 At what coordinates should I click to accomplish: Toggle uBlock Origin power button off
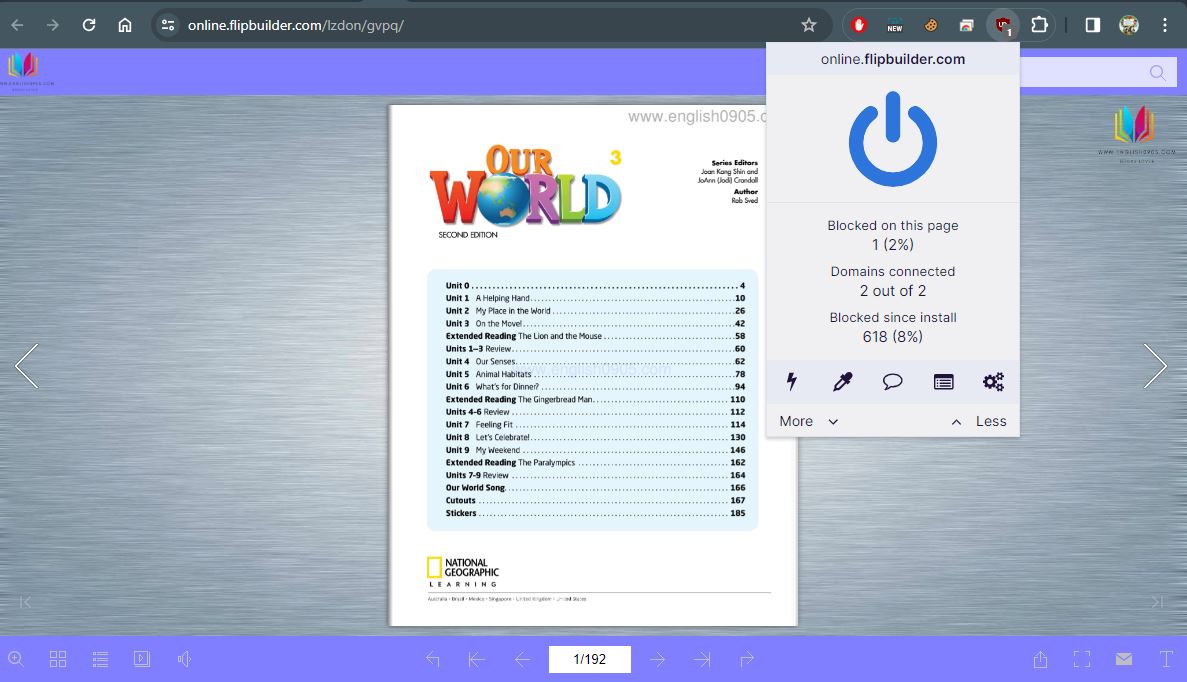click(x=892, y=139)
